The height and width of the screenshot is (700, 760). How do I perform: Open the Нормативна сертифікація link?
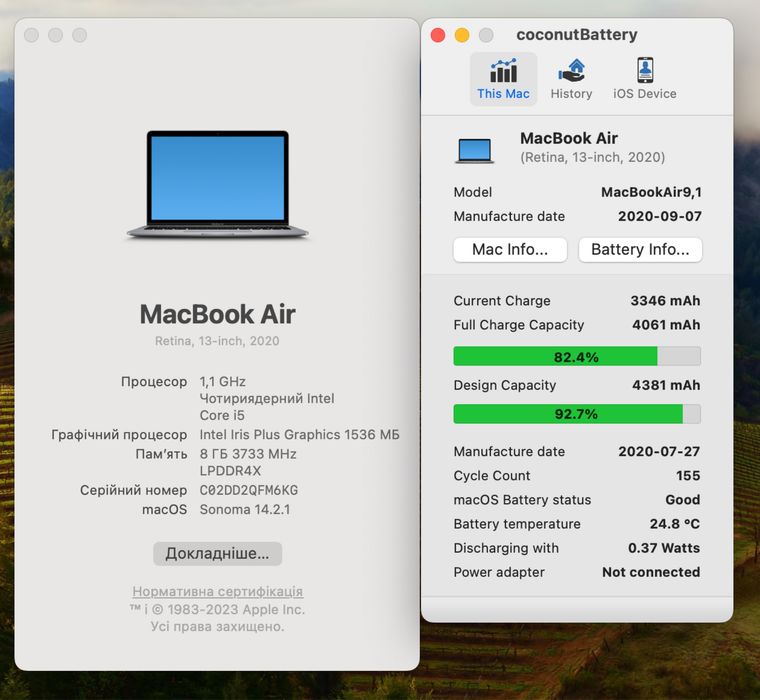tap(218, 591)
